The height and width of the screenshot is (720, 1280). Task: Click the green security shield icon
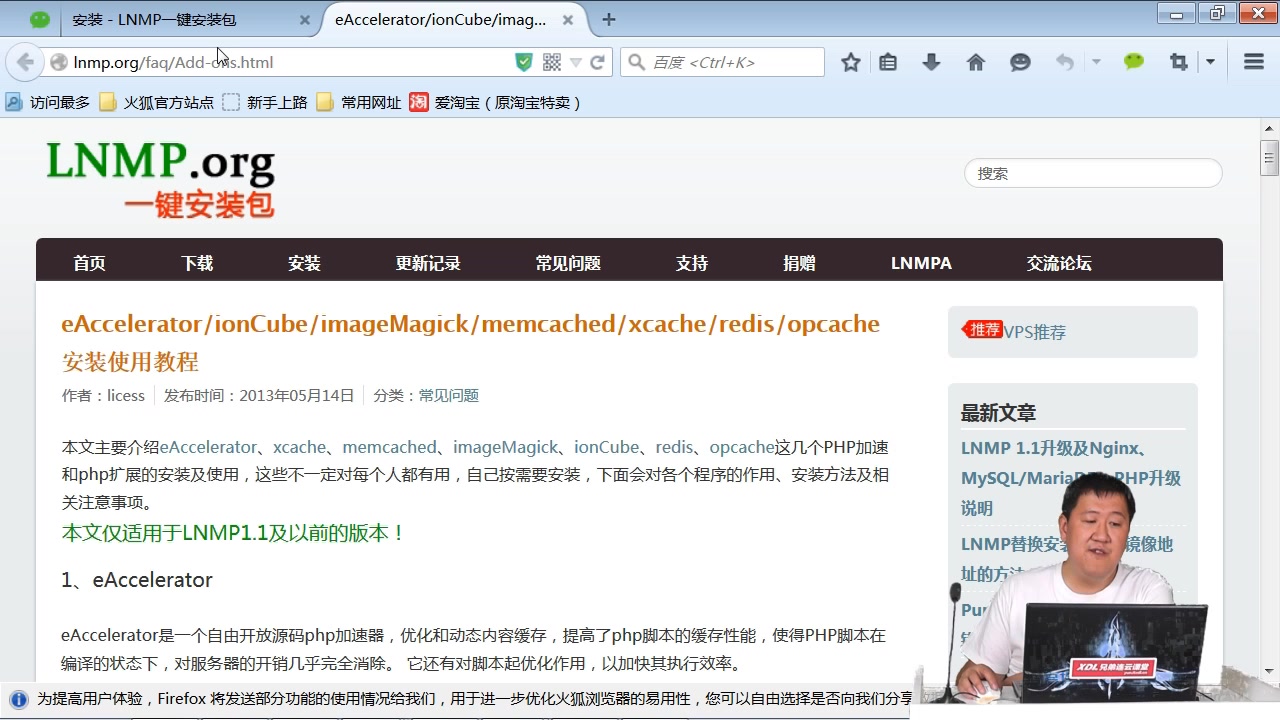pyautogui.click(x=524, y=62)
